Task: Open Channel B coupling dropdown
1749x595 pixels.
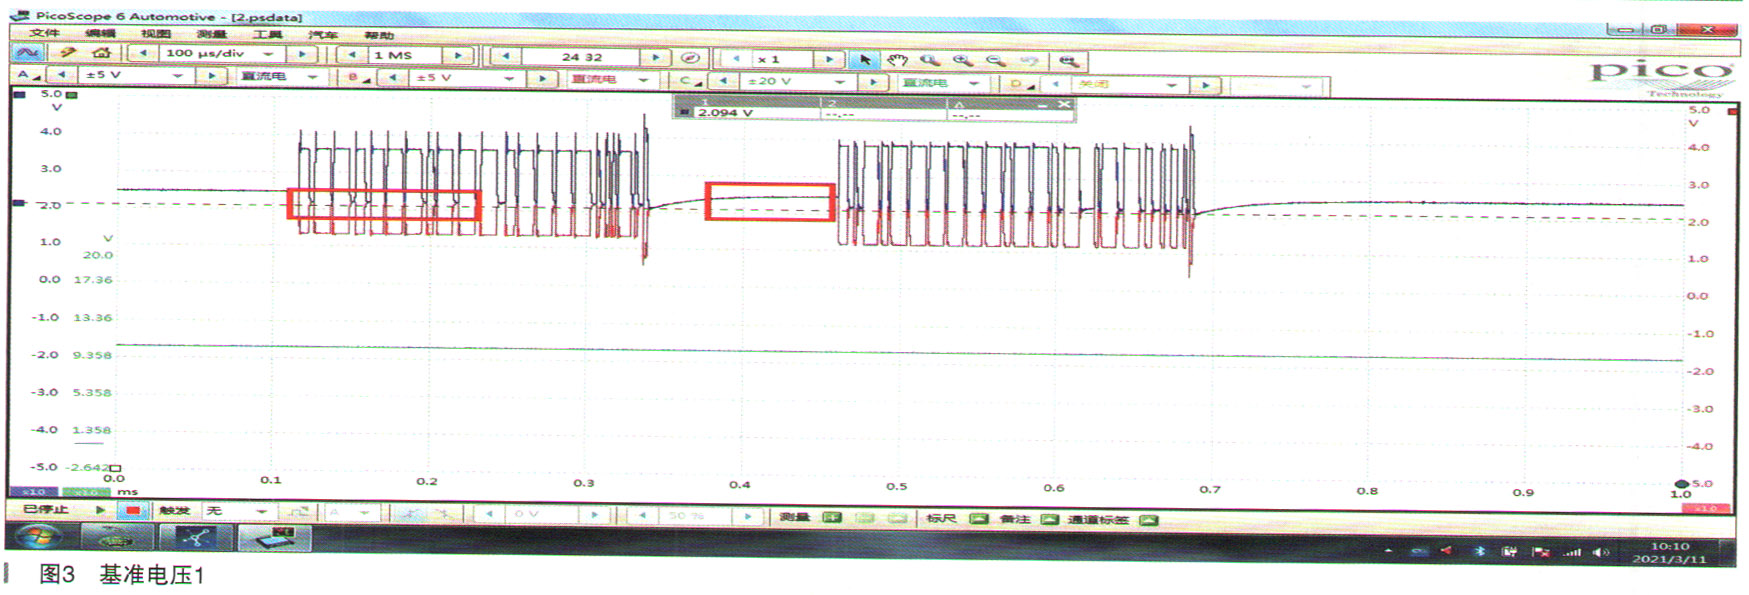Action: coord(643,79)
